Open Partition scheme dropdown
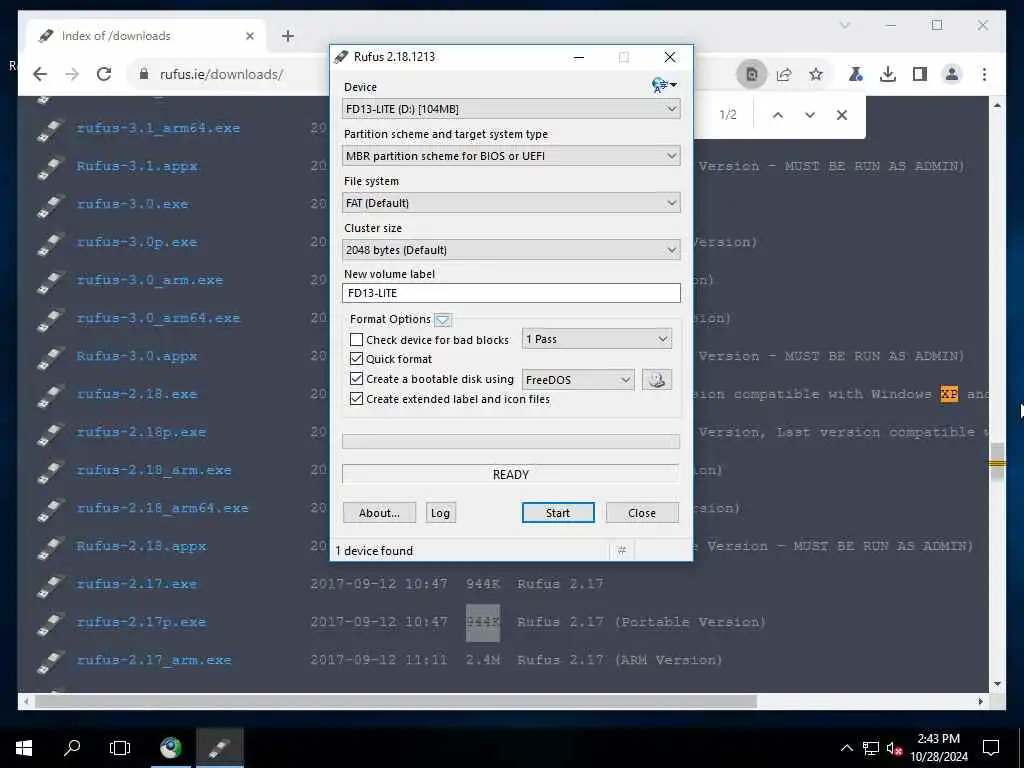This screenshot has width=1024, height=768. tap(511, 156)
